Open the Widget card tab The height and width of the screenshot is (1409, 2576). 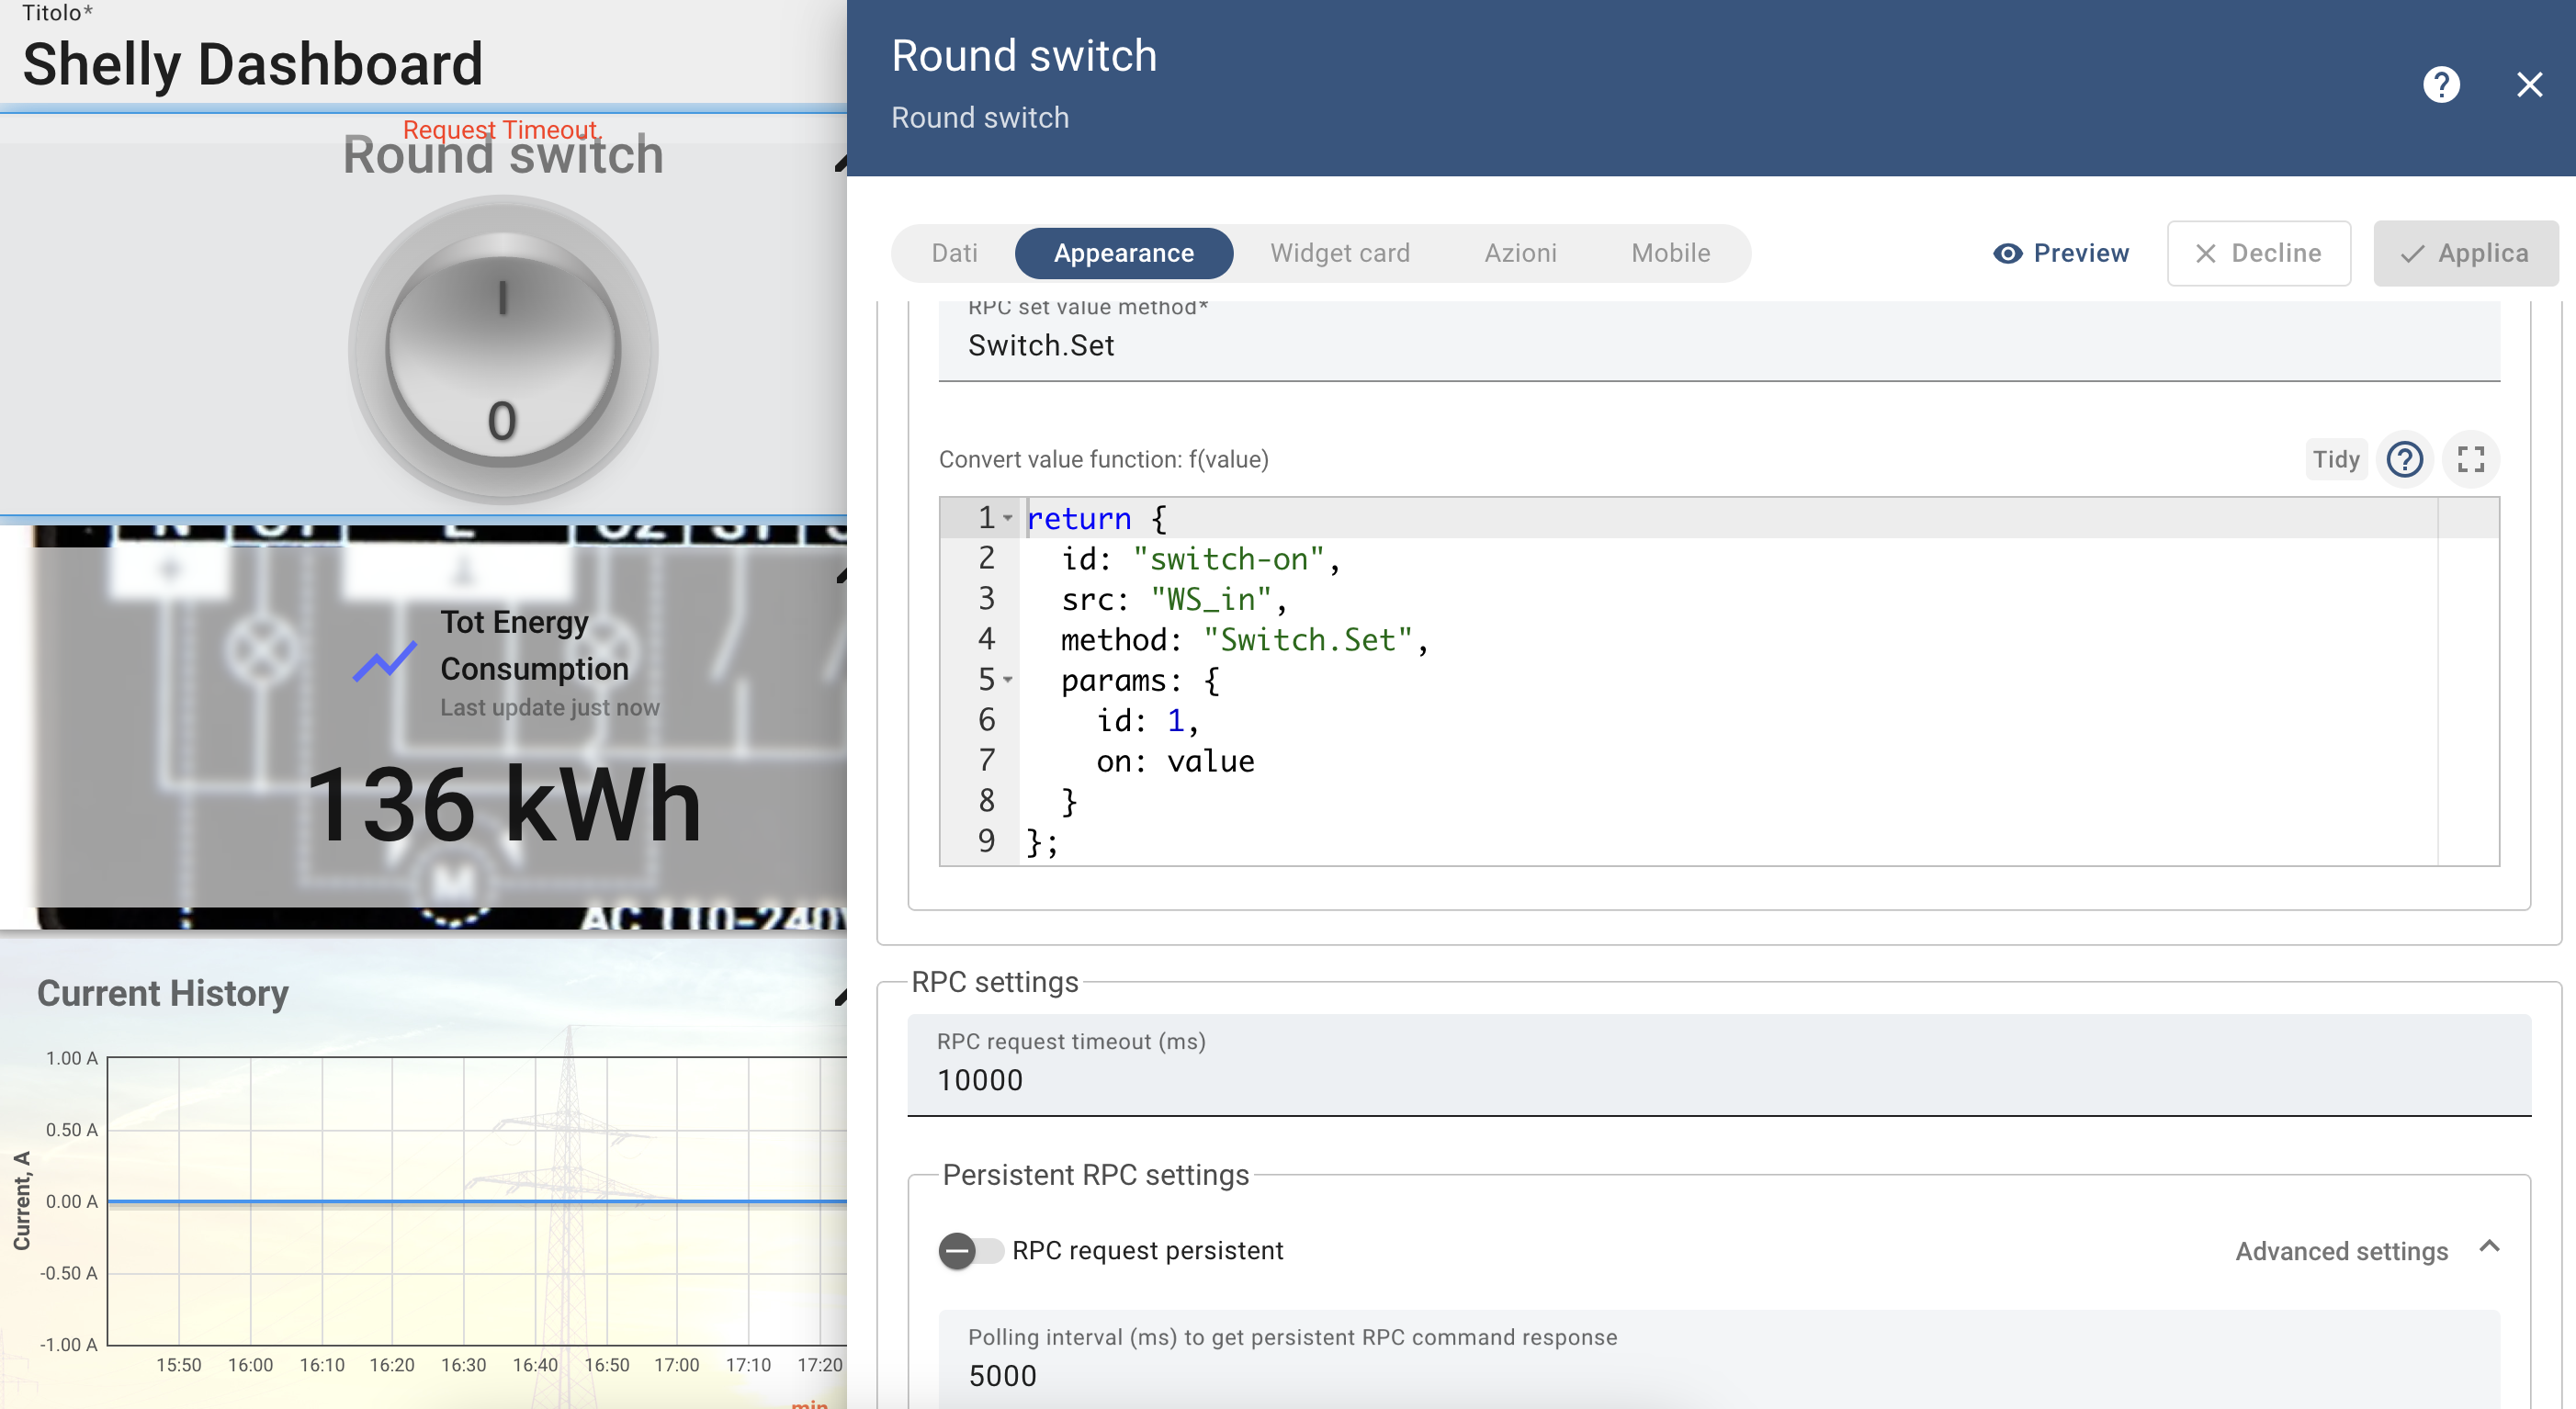point(1340,253)
